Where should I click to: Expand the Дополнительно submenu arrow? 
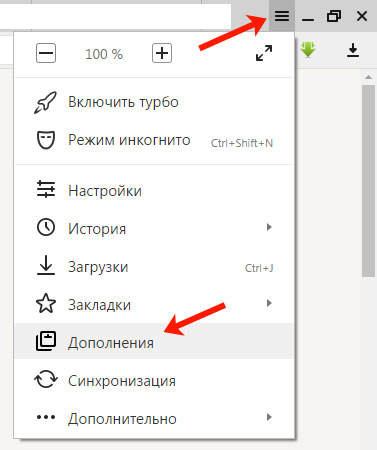tap(269, 417)
